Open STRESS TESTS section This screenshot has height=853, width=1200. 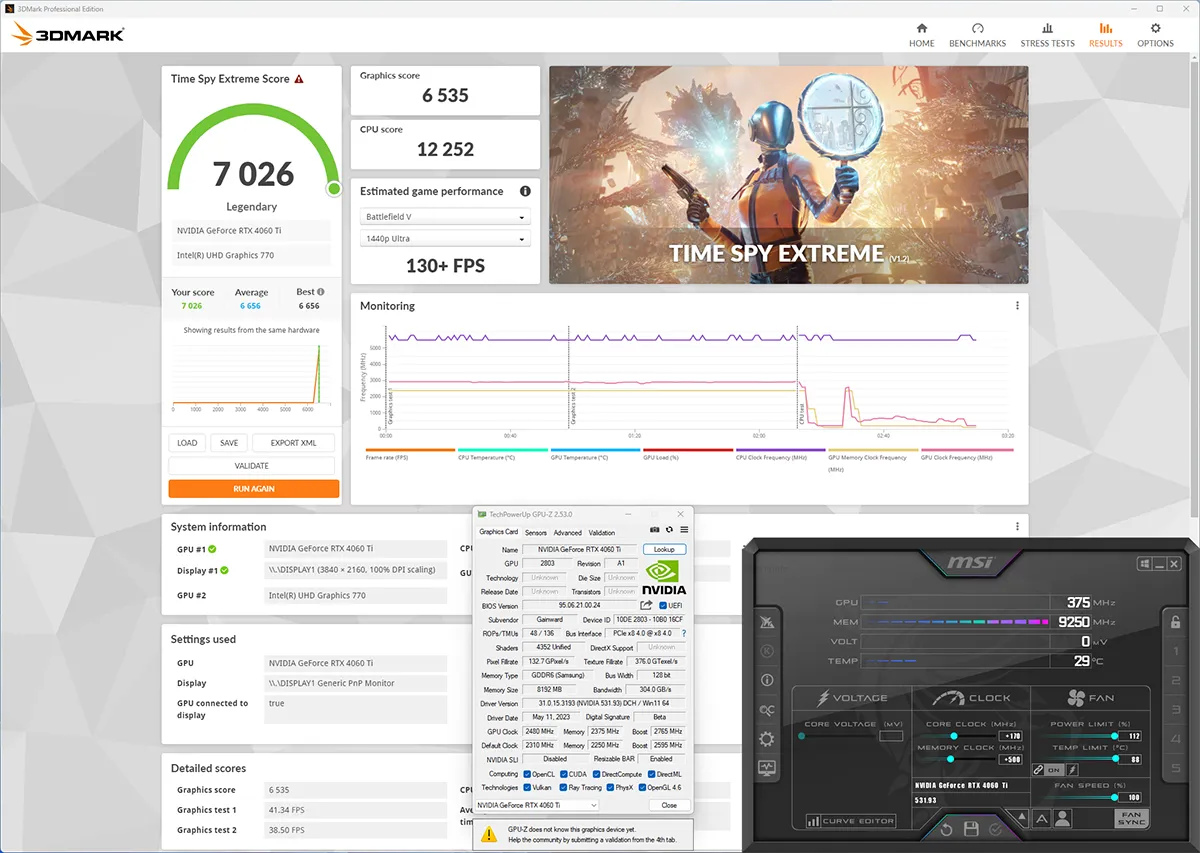pyautogui.click(x=1047, y=35)
